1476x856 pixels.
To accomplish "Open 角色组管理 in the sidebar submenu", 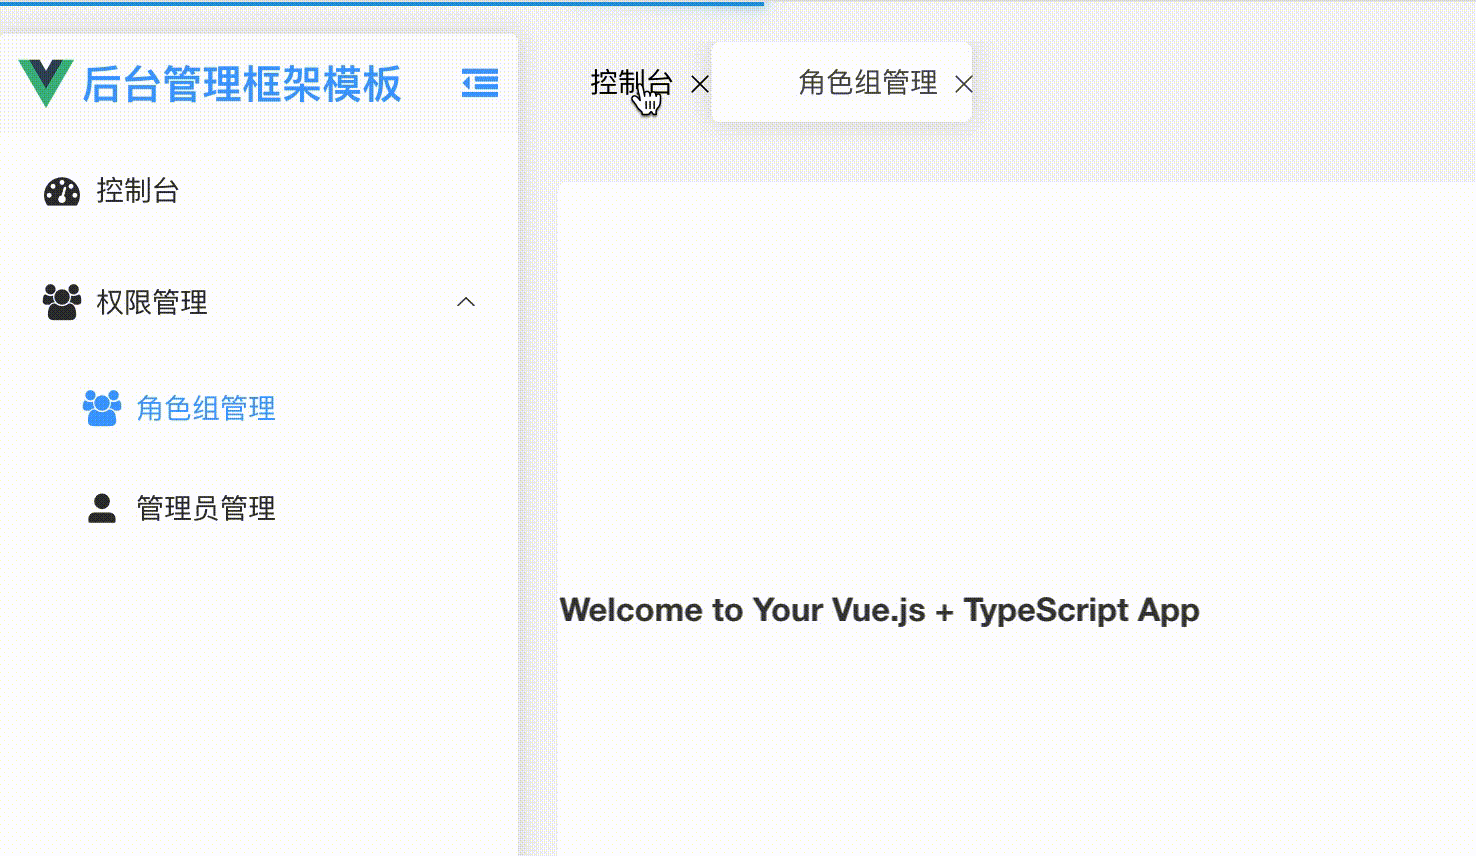I will pos(259,408).
